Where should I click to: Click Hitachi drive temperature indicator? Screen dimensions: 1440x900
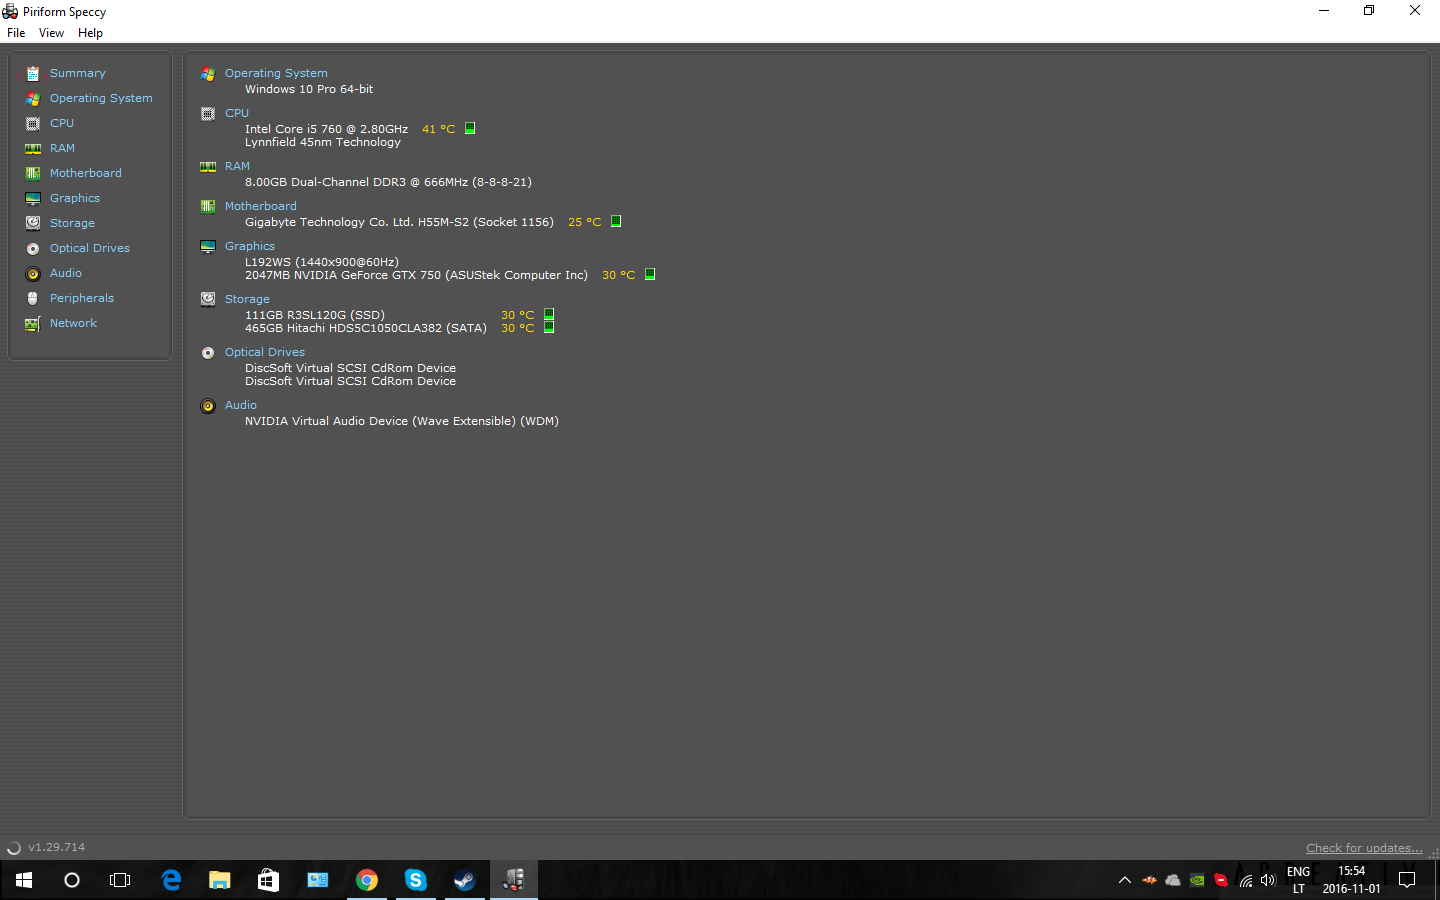tap(549, 327)
